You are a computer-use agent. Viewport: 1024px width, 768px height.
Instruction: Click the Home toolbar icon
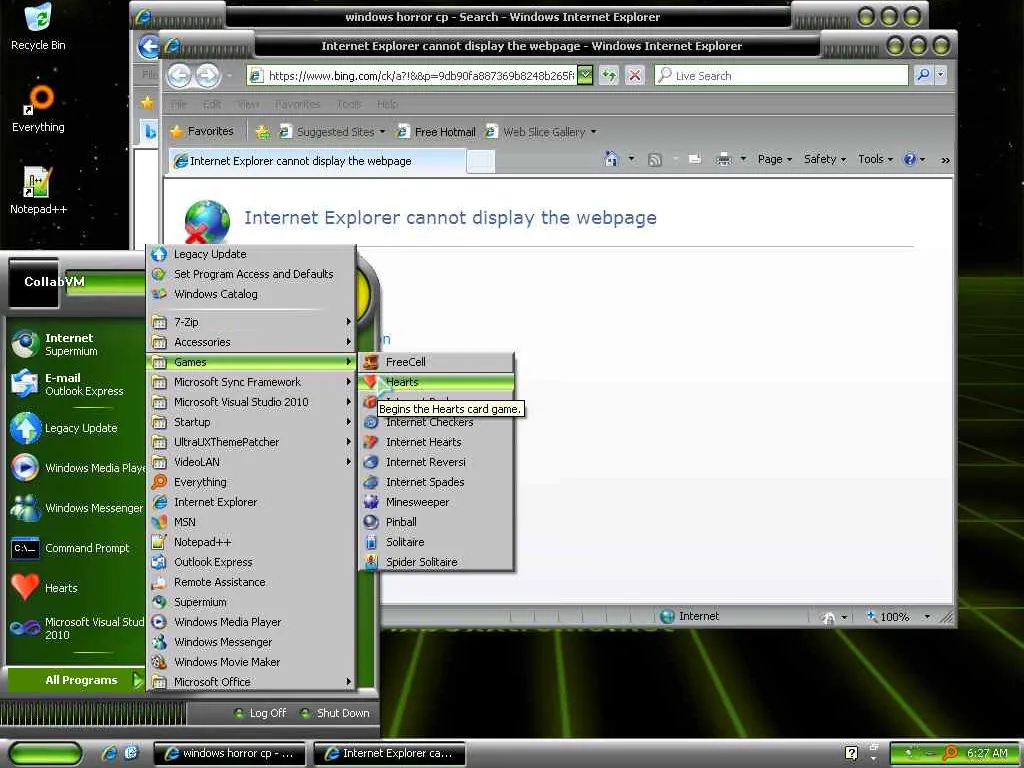tap(611, 159)
